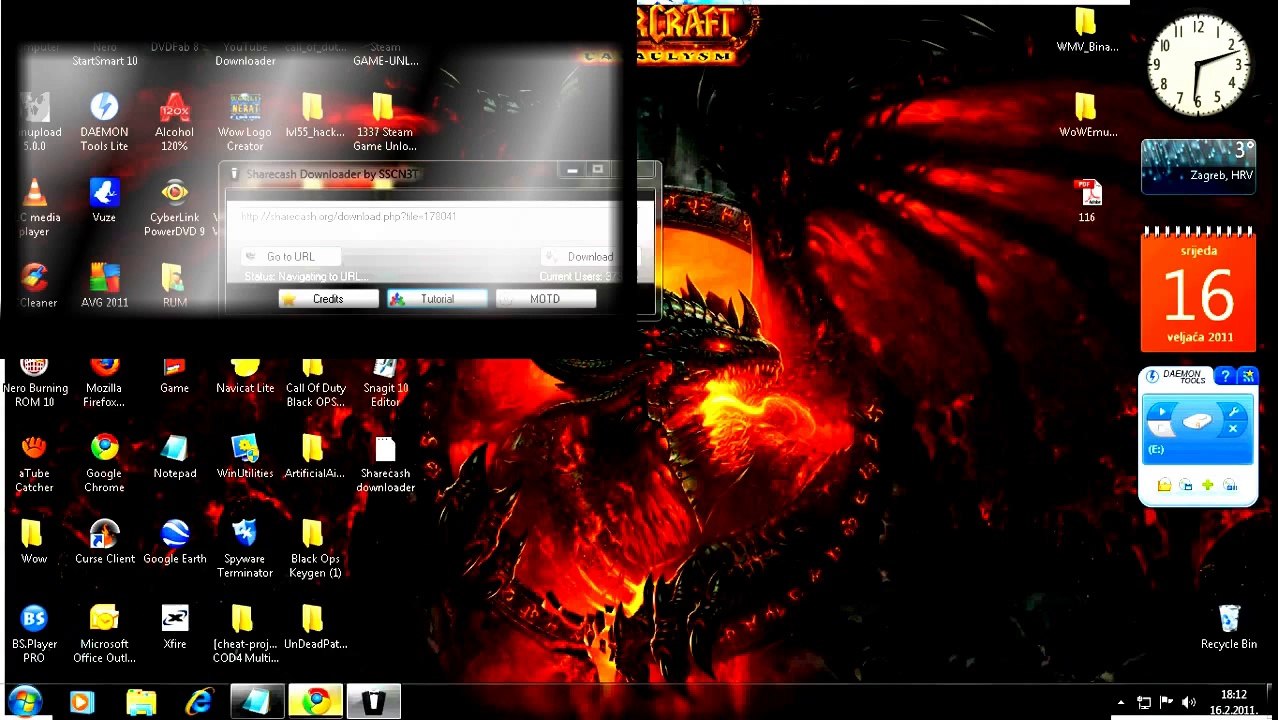Select Wow Logo Creator desktop icon
Screen dimensions: 1278x720
245,122
